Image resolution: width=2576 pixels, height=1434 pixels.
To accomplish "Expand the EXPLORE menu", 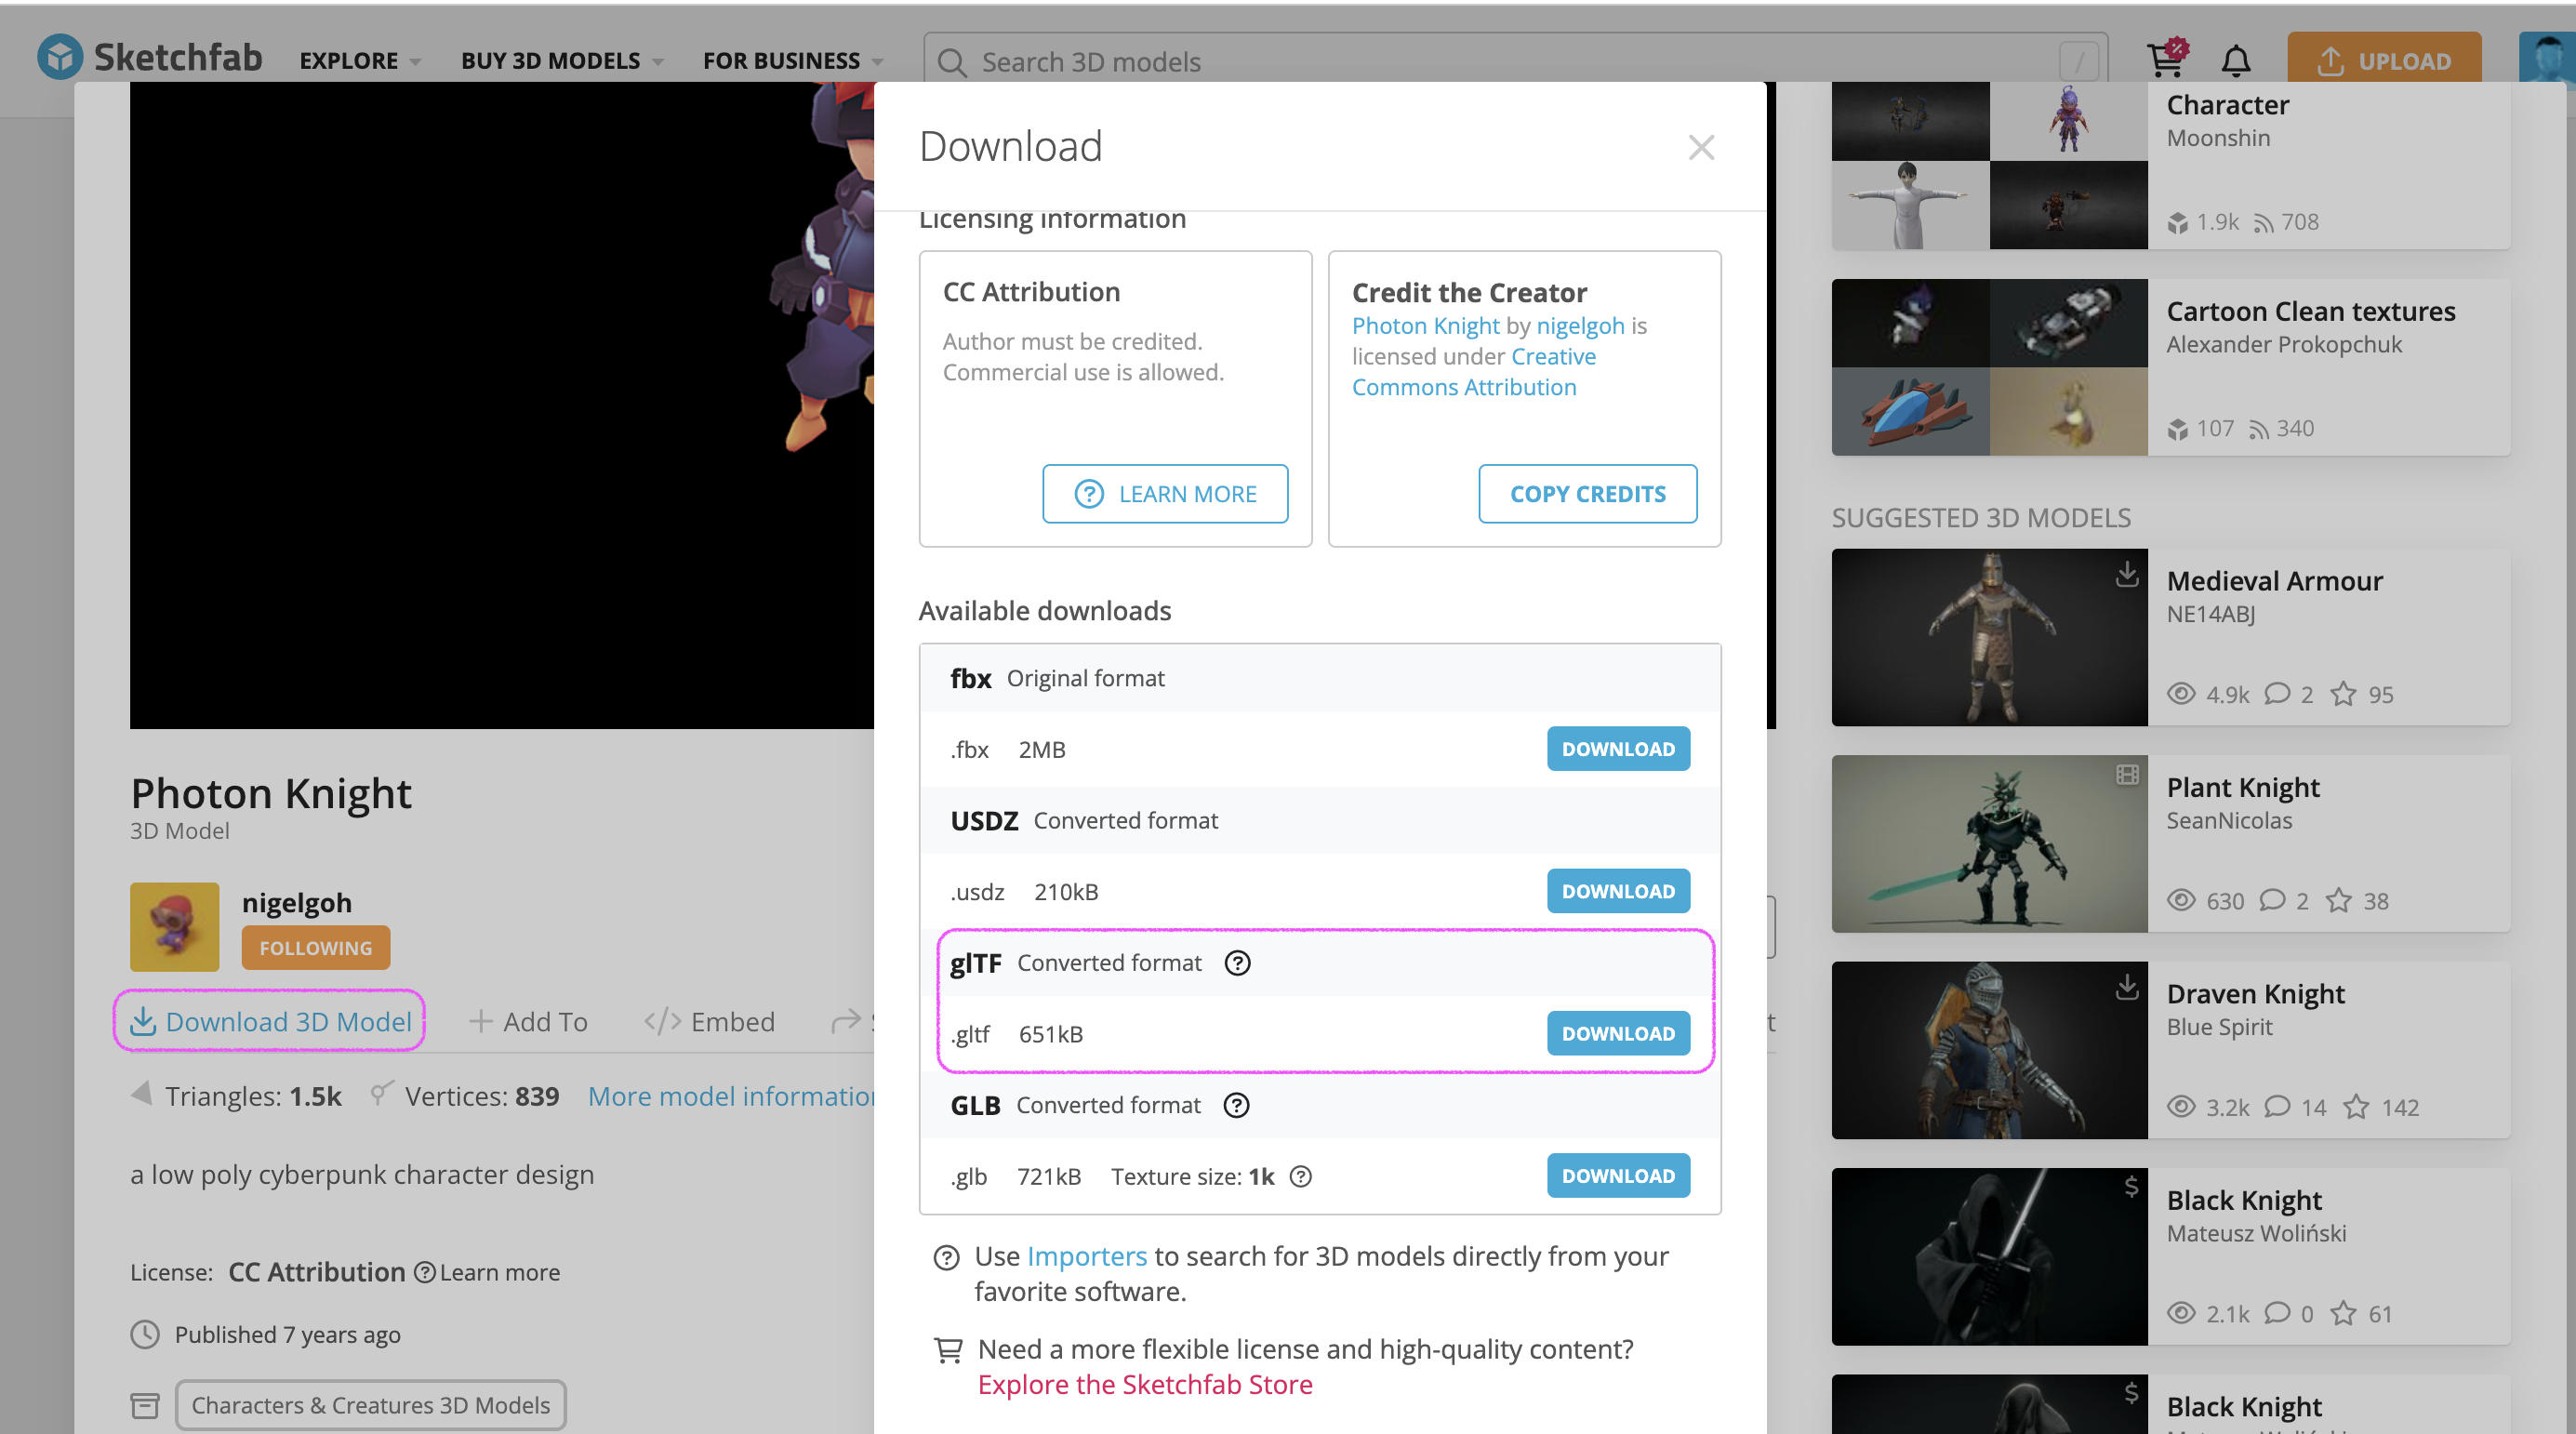I will click(x=359, y=61).
